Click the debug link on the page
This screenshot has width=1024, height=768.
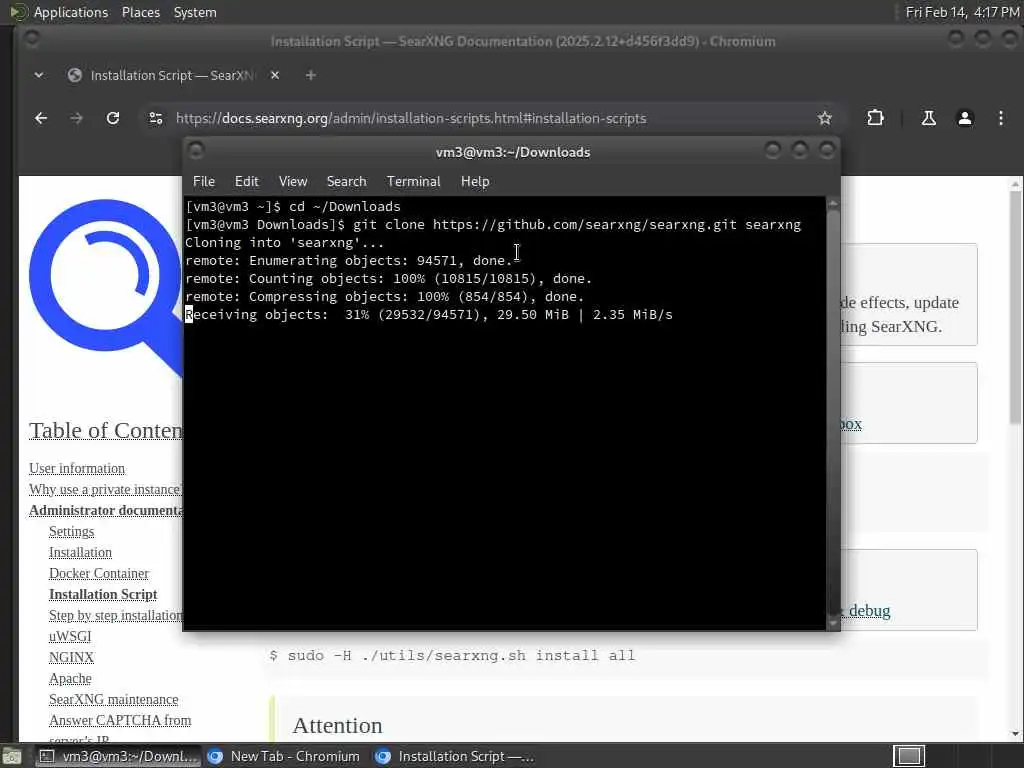point(869,611)
